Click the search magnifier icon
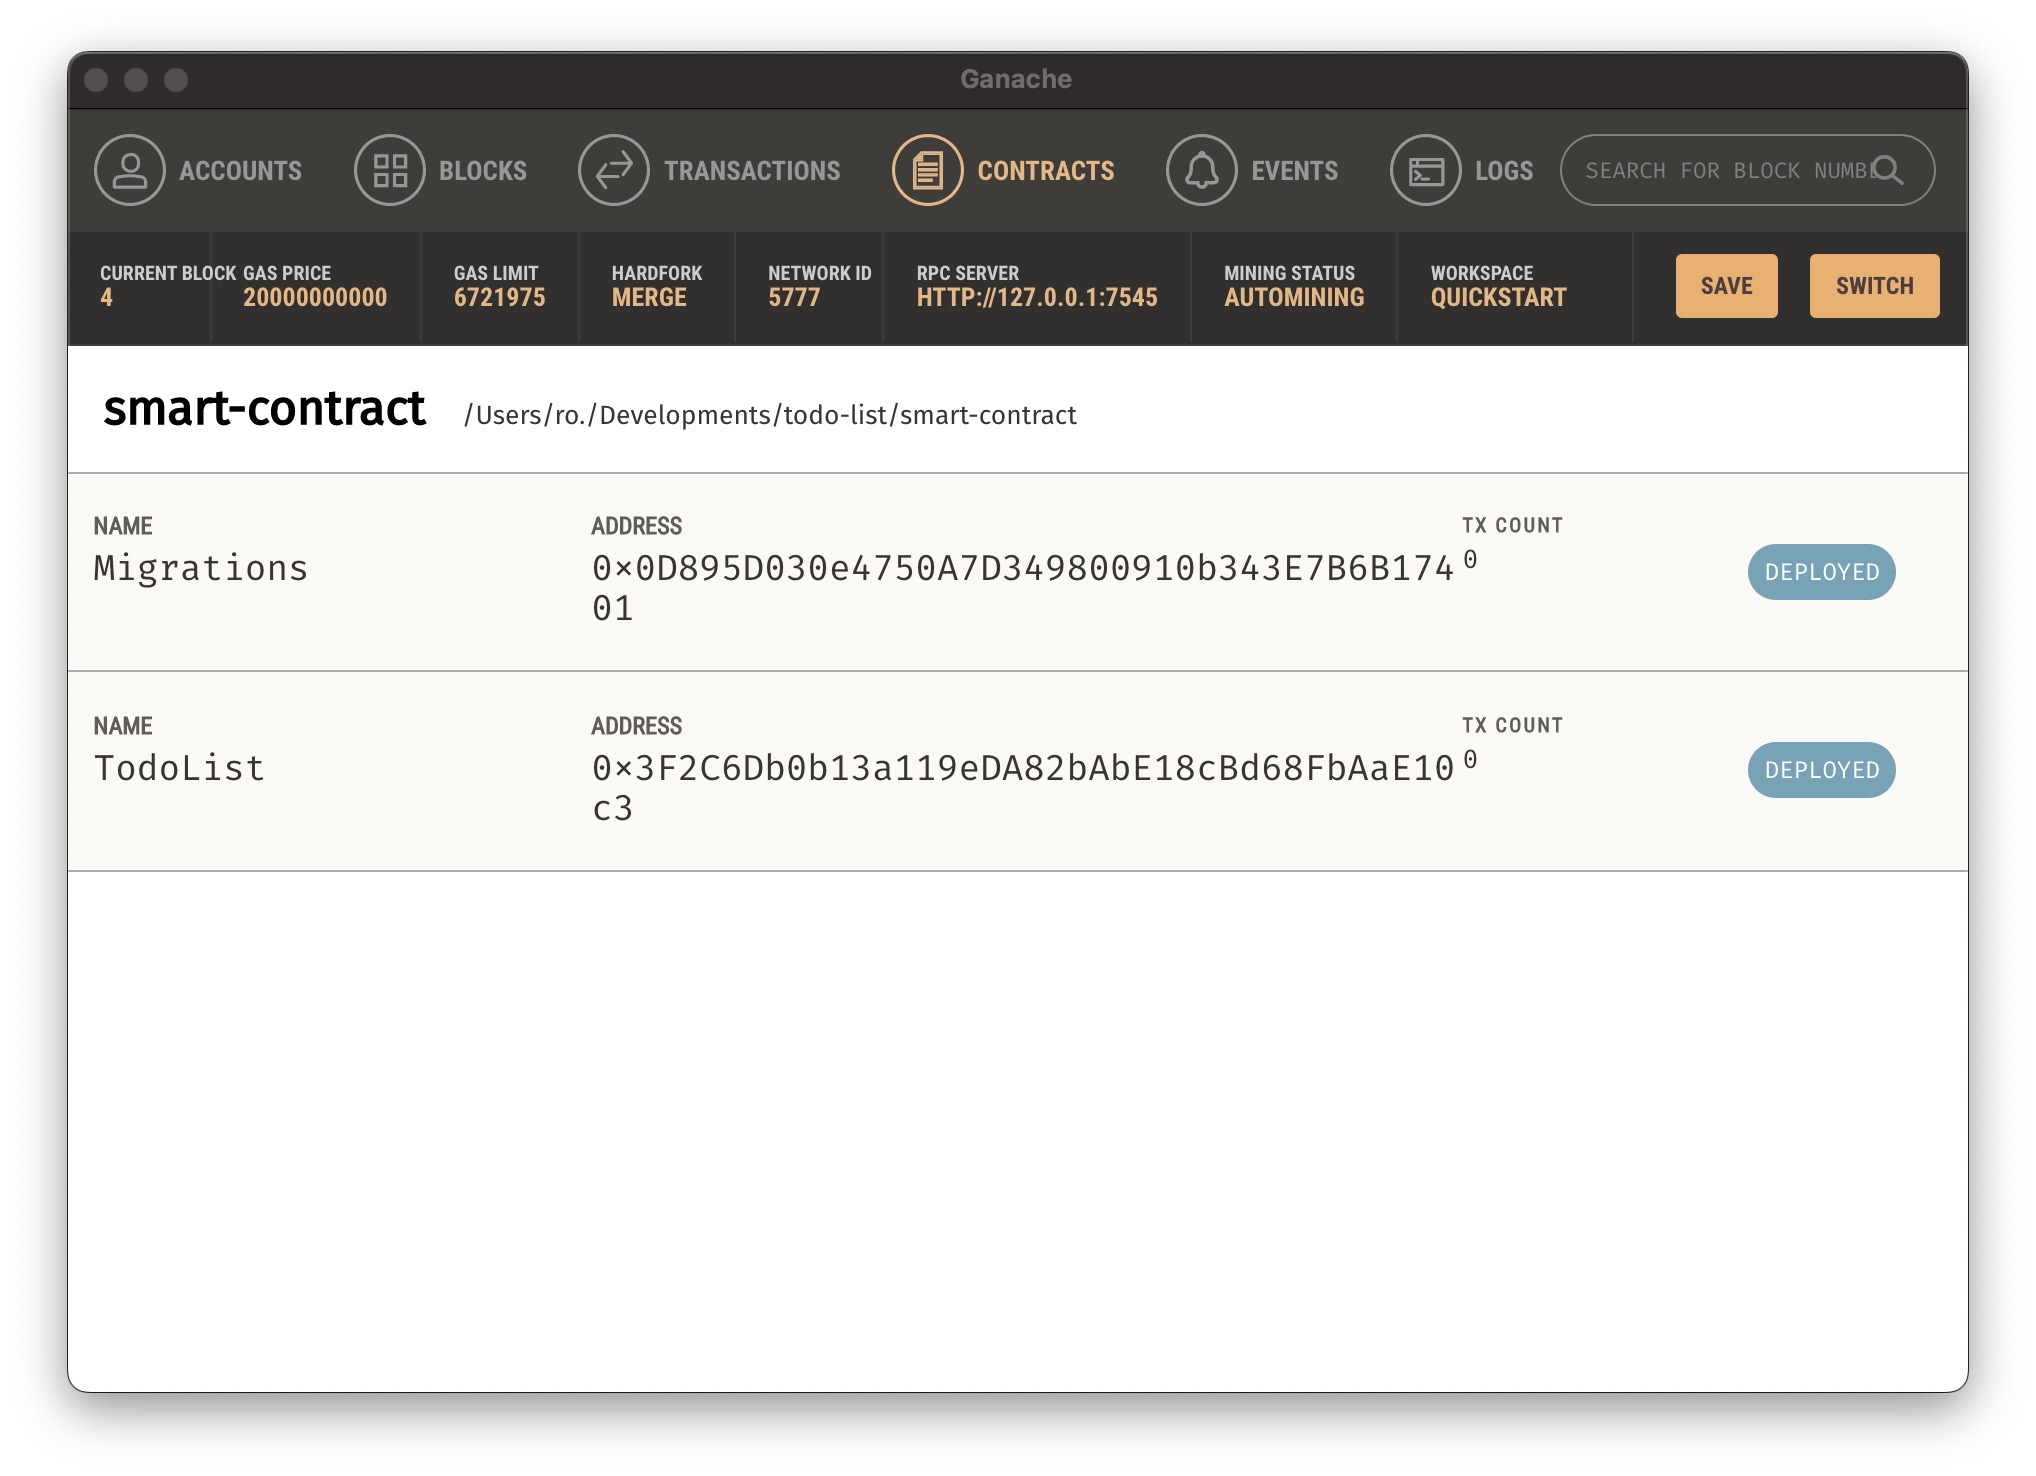Screen dimensions: 2036x1476 (1887, 170)
